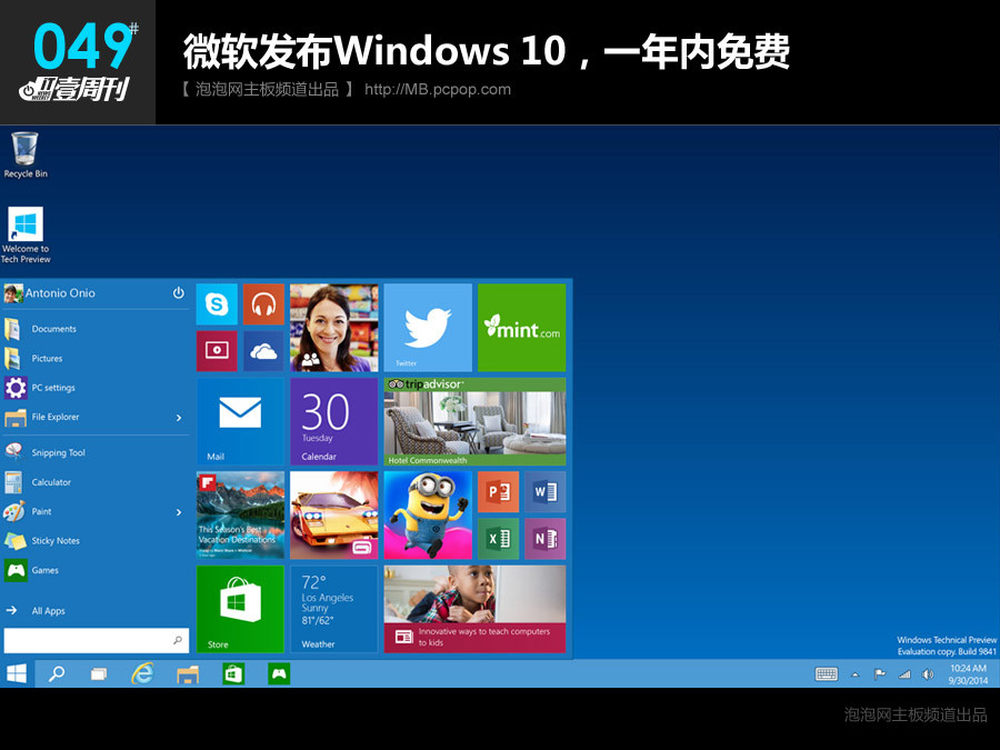Screen dimensions: 1000x750
Task: Open File Explorer from the taskbar
Action: coord(188,673)
